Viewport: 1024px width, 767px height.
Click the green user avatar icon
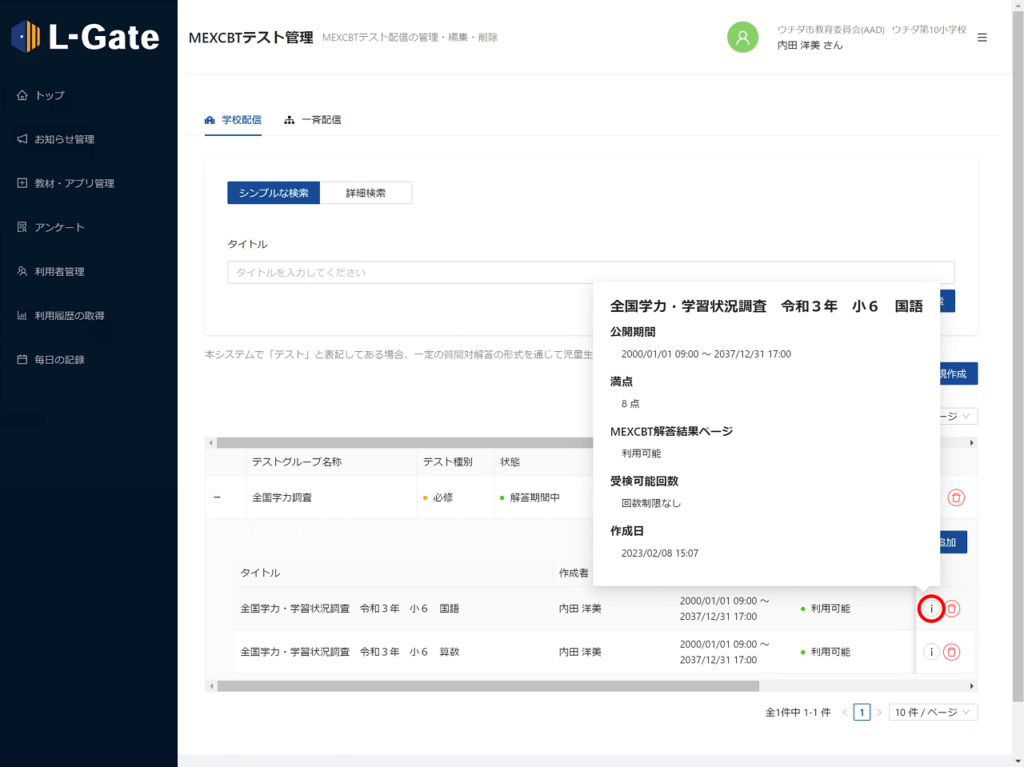click(x=742, y=38)
